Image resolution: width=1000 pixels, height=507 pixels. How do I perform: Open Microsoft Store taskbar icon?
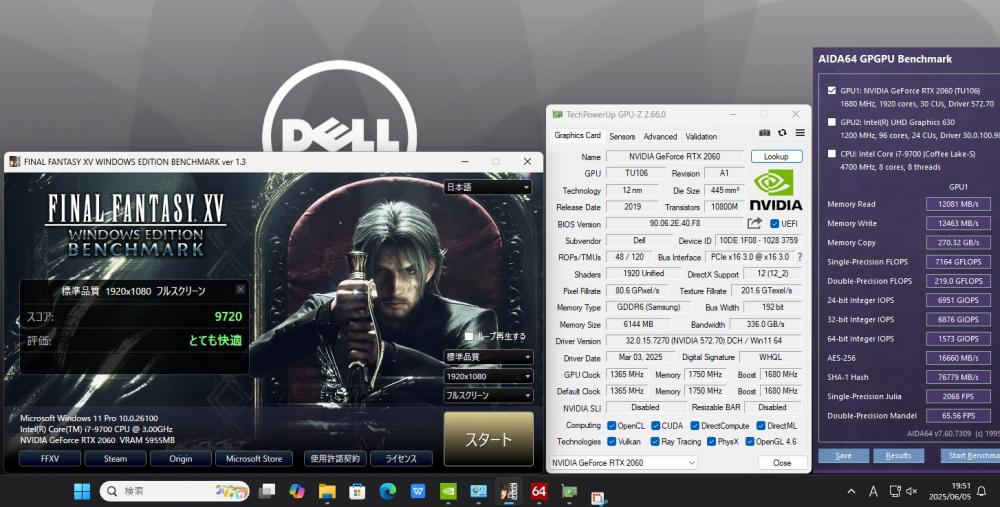(357, 491)
